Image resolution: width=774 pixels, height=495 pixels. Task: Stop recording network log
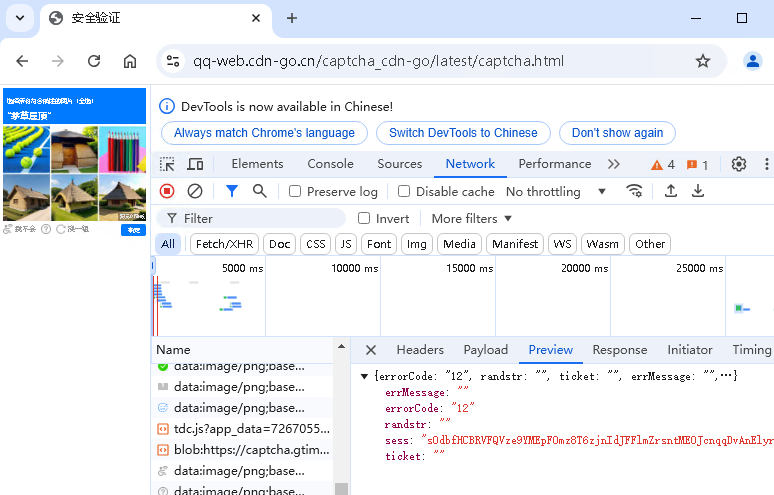(x=167, y=191)
